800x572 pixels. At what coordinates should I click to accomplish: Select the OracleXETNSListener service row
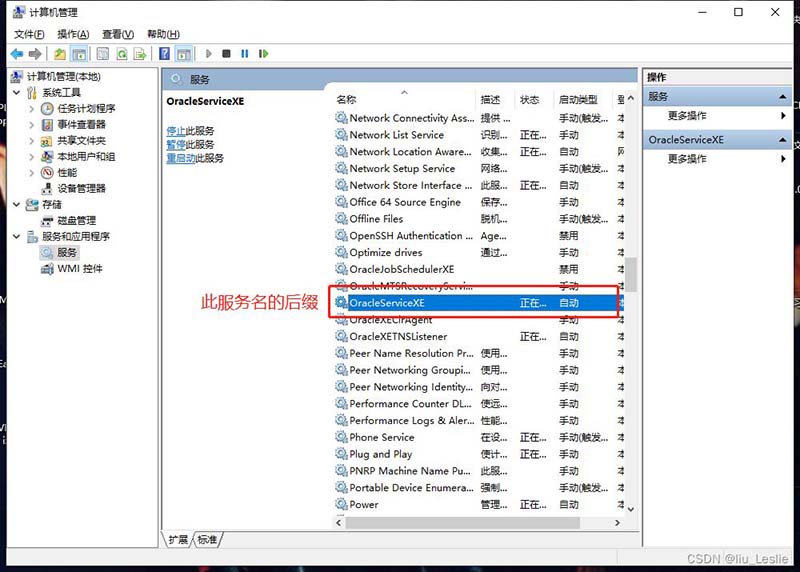[x=398, y=337]
